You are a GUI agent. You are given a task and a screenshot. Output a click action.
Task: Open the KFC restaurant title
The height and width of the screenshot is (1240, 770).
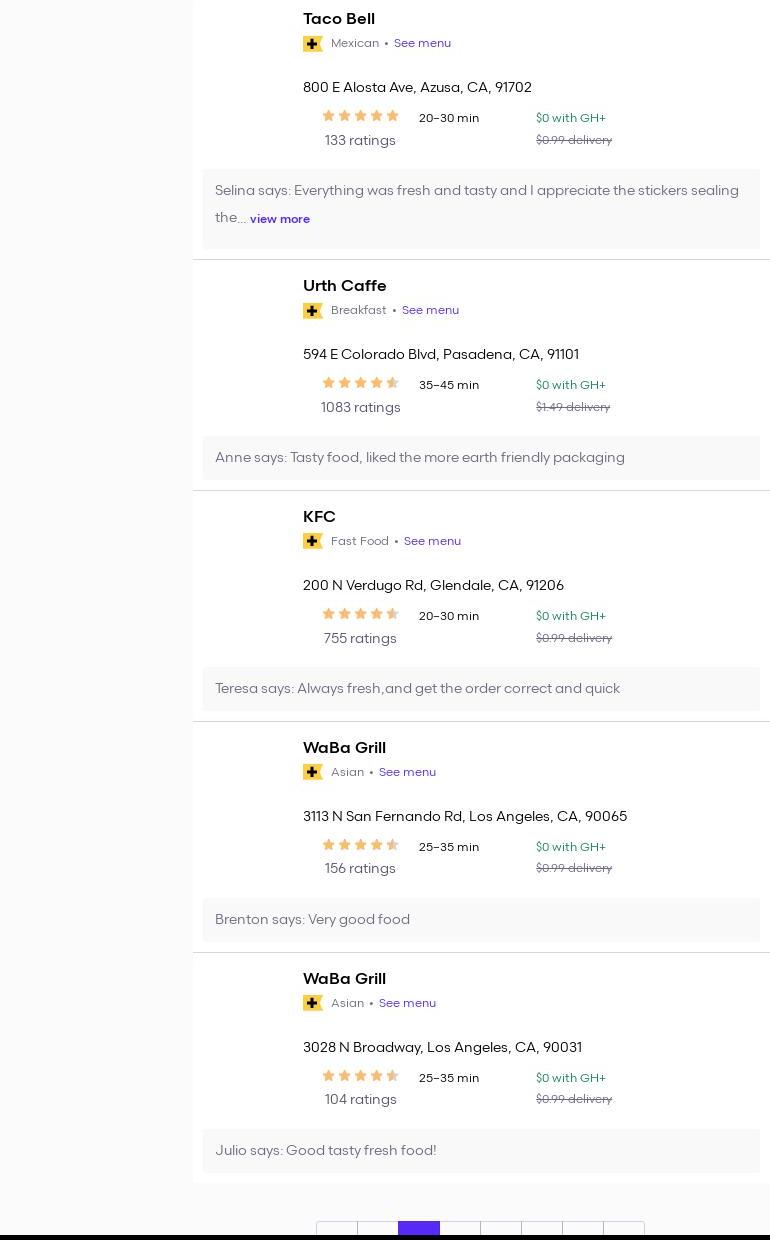pos(319,517)
